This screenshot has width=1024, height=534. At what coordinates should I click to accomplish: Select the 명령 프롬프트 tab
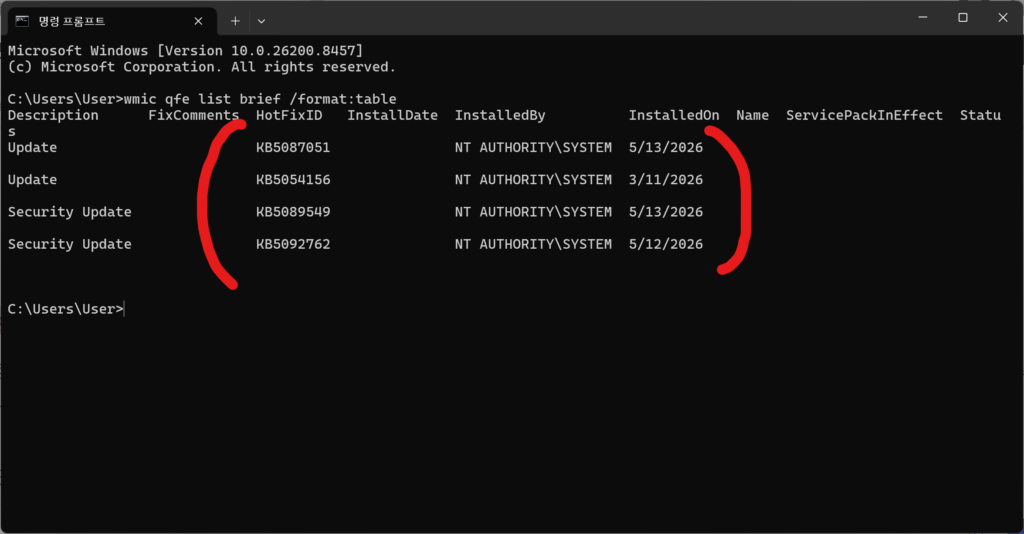pos(111,21)
